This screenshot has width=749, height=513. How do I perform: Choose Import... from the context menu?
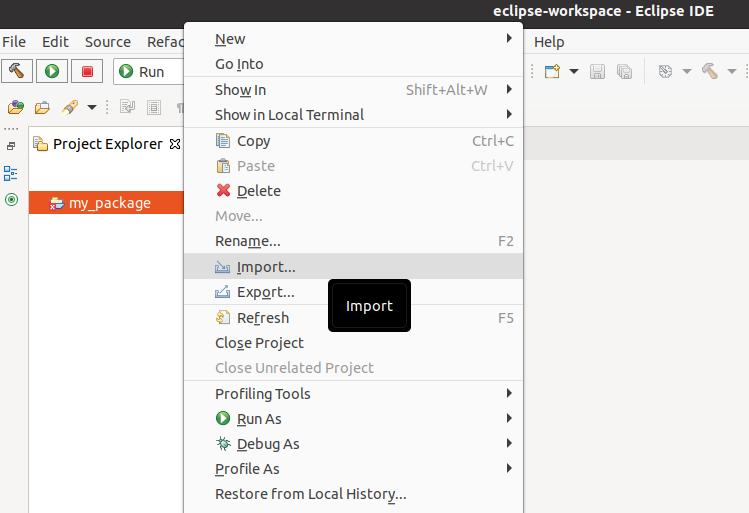coord(266,267)
